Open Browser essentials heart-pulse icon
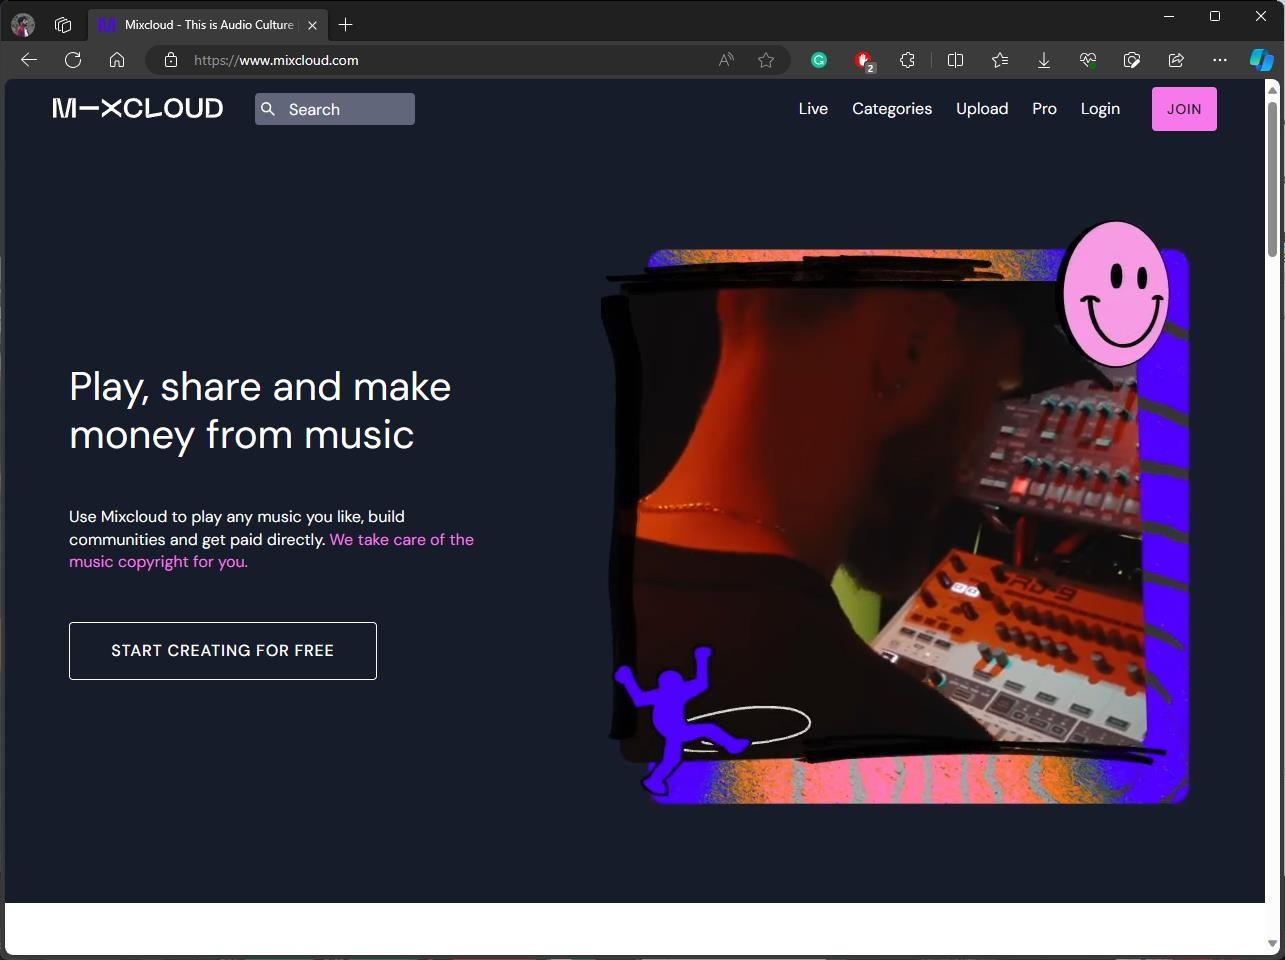 pyautogui.click(x=1087, y=60)
